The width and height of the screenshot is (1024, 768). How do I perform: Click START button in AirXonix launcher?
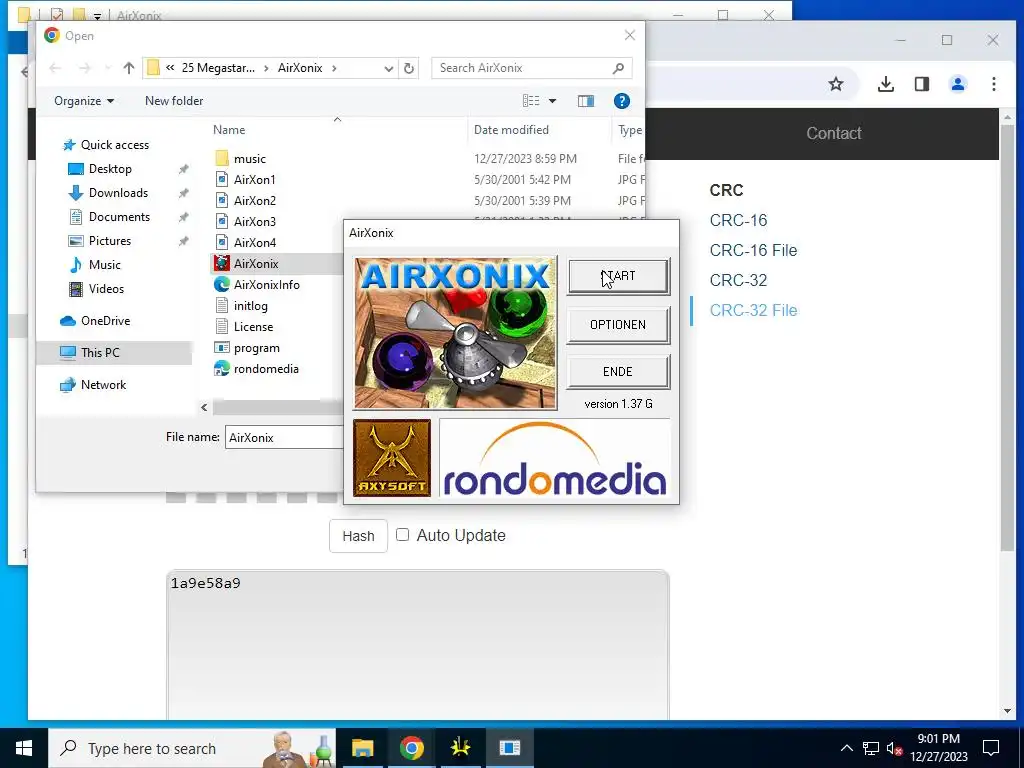click(618, 276)
